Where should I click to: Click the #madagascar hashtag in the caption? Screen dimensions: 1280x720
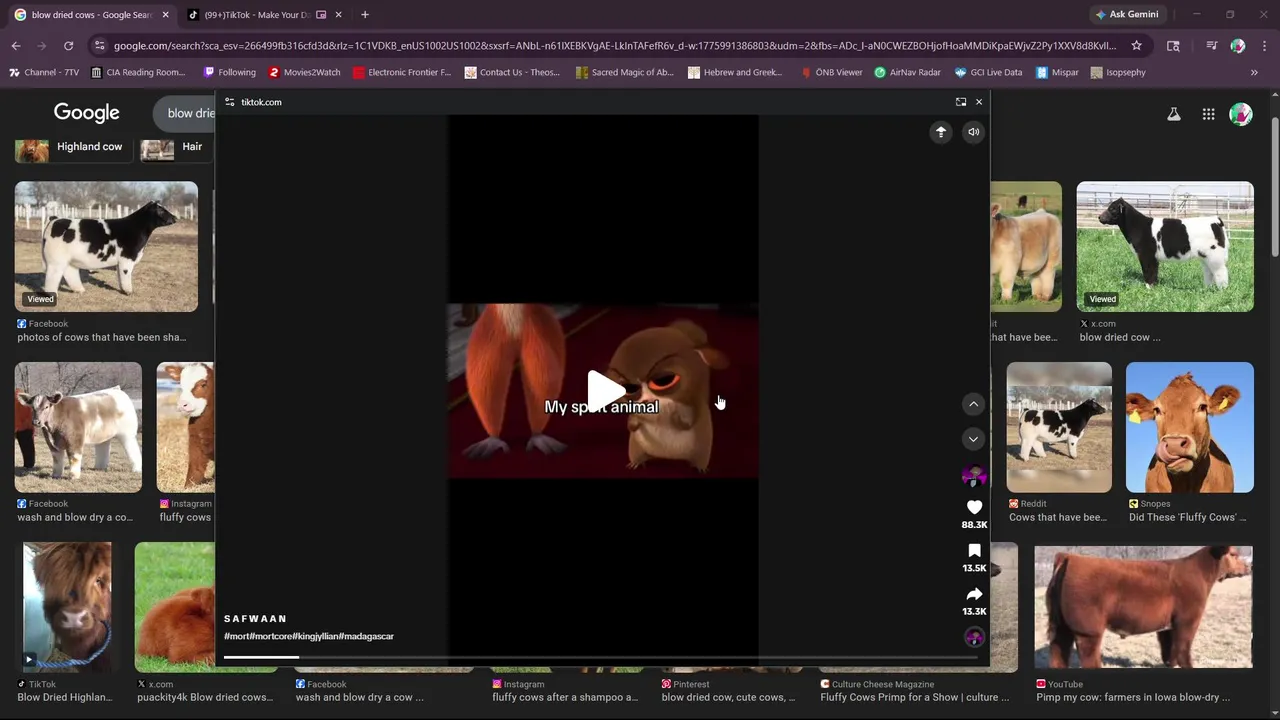(x=367, y=636)
